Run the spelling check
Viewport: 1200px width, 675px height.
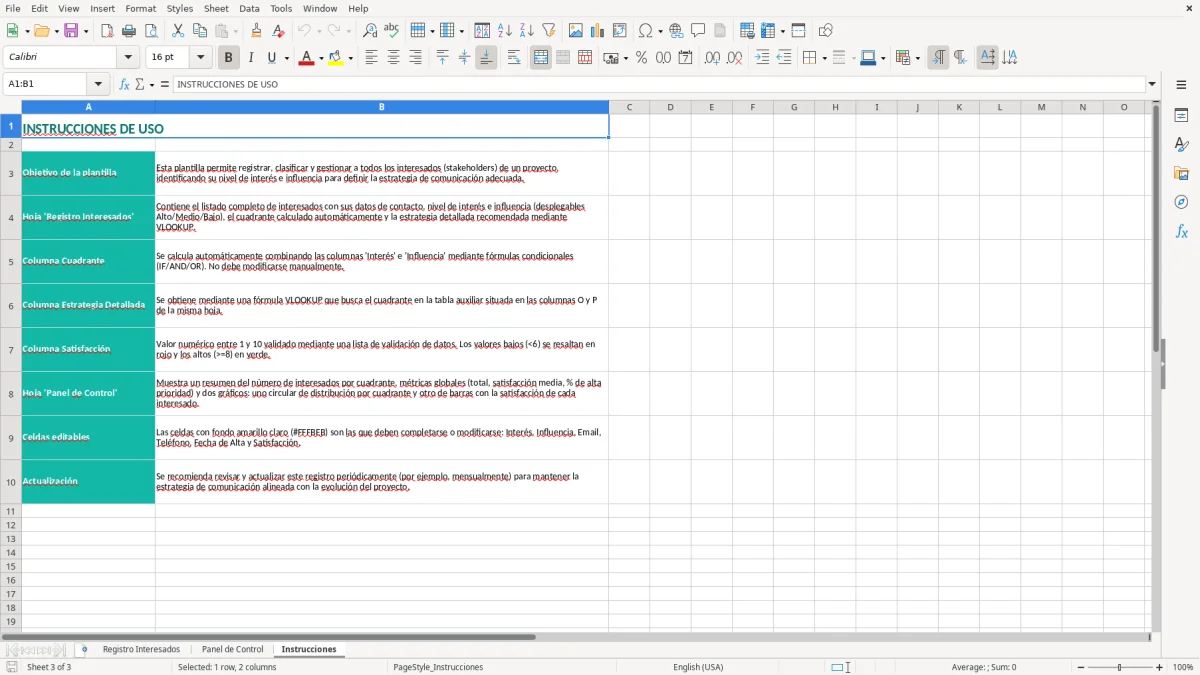392,31
